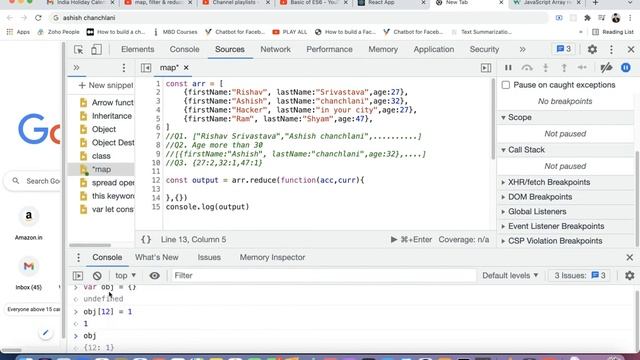Click the 3 Issues link in console
The width and height of the screenshot is (640, 360).
(x=580, y=276)
